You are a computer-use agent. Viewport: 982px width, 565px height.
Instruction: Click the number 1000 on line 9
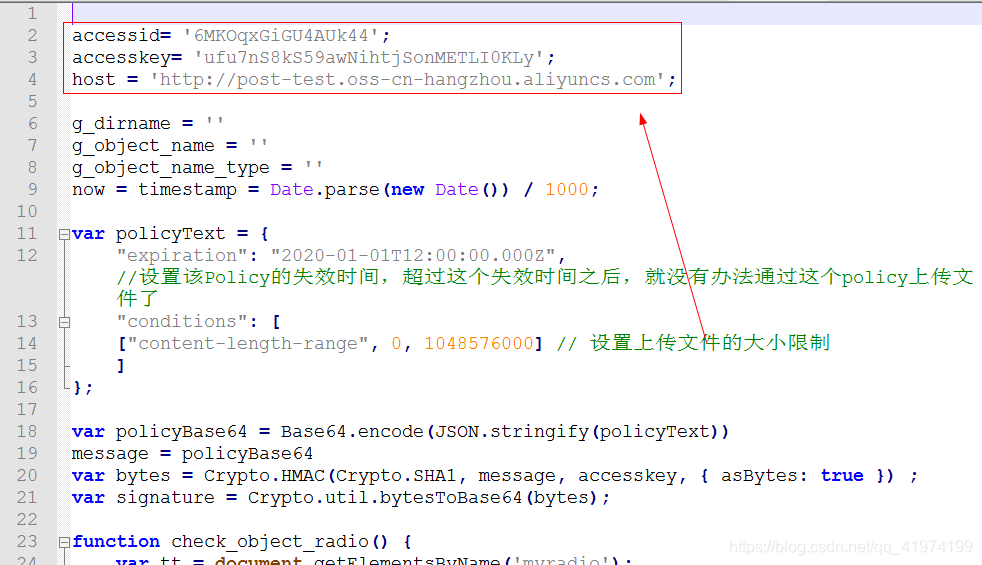pyautogui.click(x=567, y=189)
